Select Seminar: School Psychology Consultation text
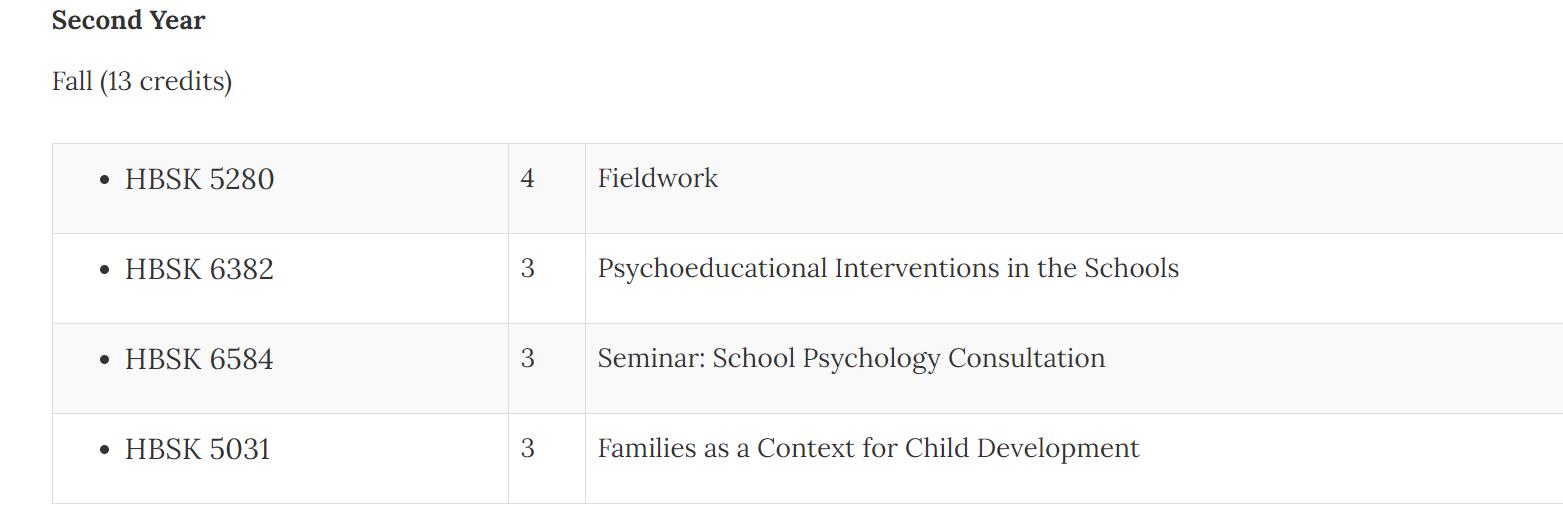This screenshot has width=1563, height=514. [851, 359]
